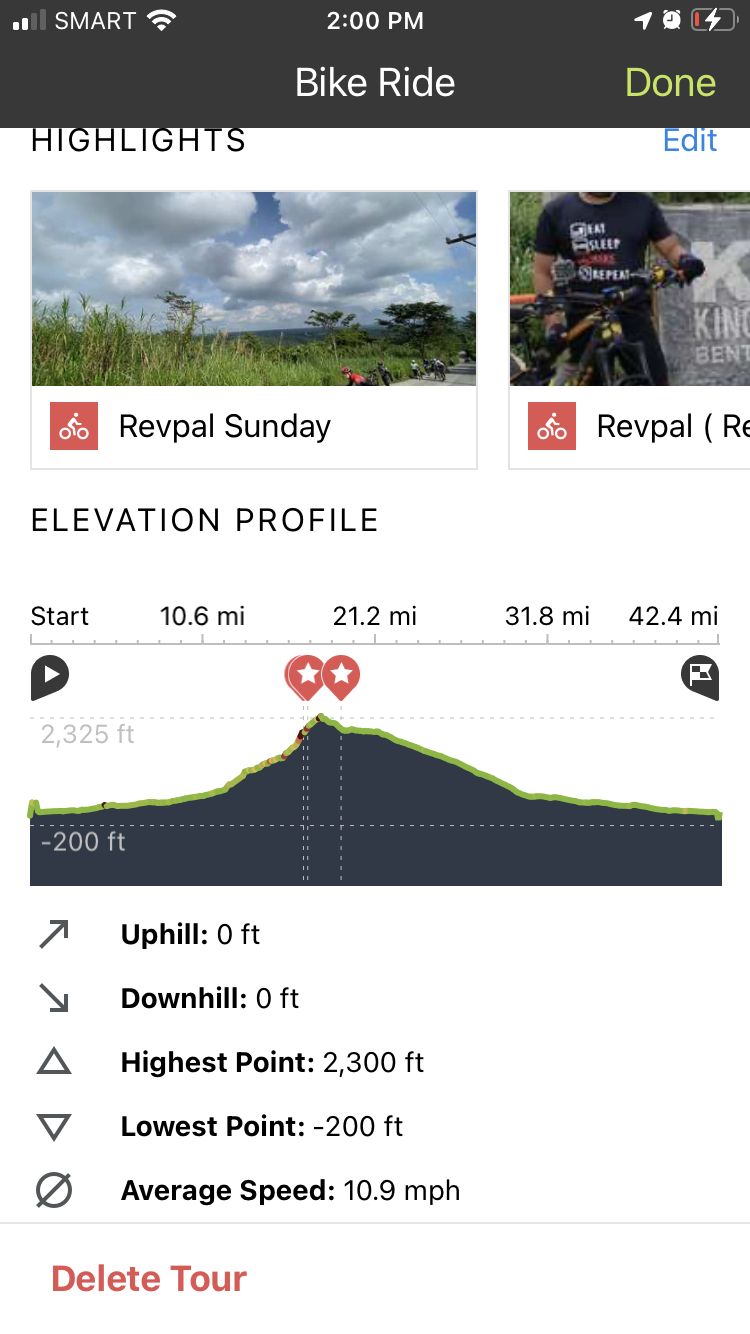The image size is (750, 1334).
Task: Tap the Delete Tour button
Action: point(149,1279)
